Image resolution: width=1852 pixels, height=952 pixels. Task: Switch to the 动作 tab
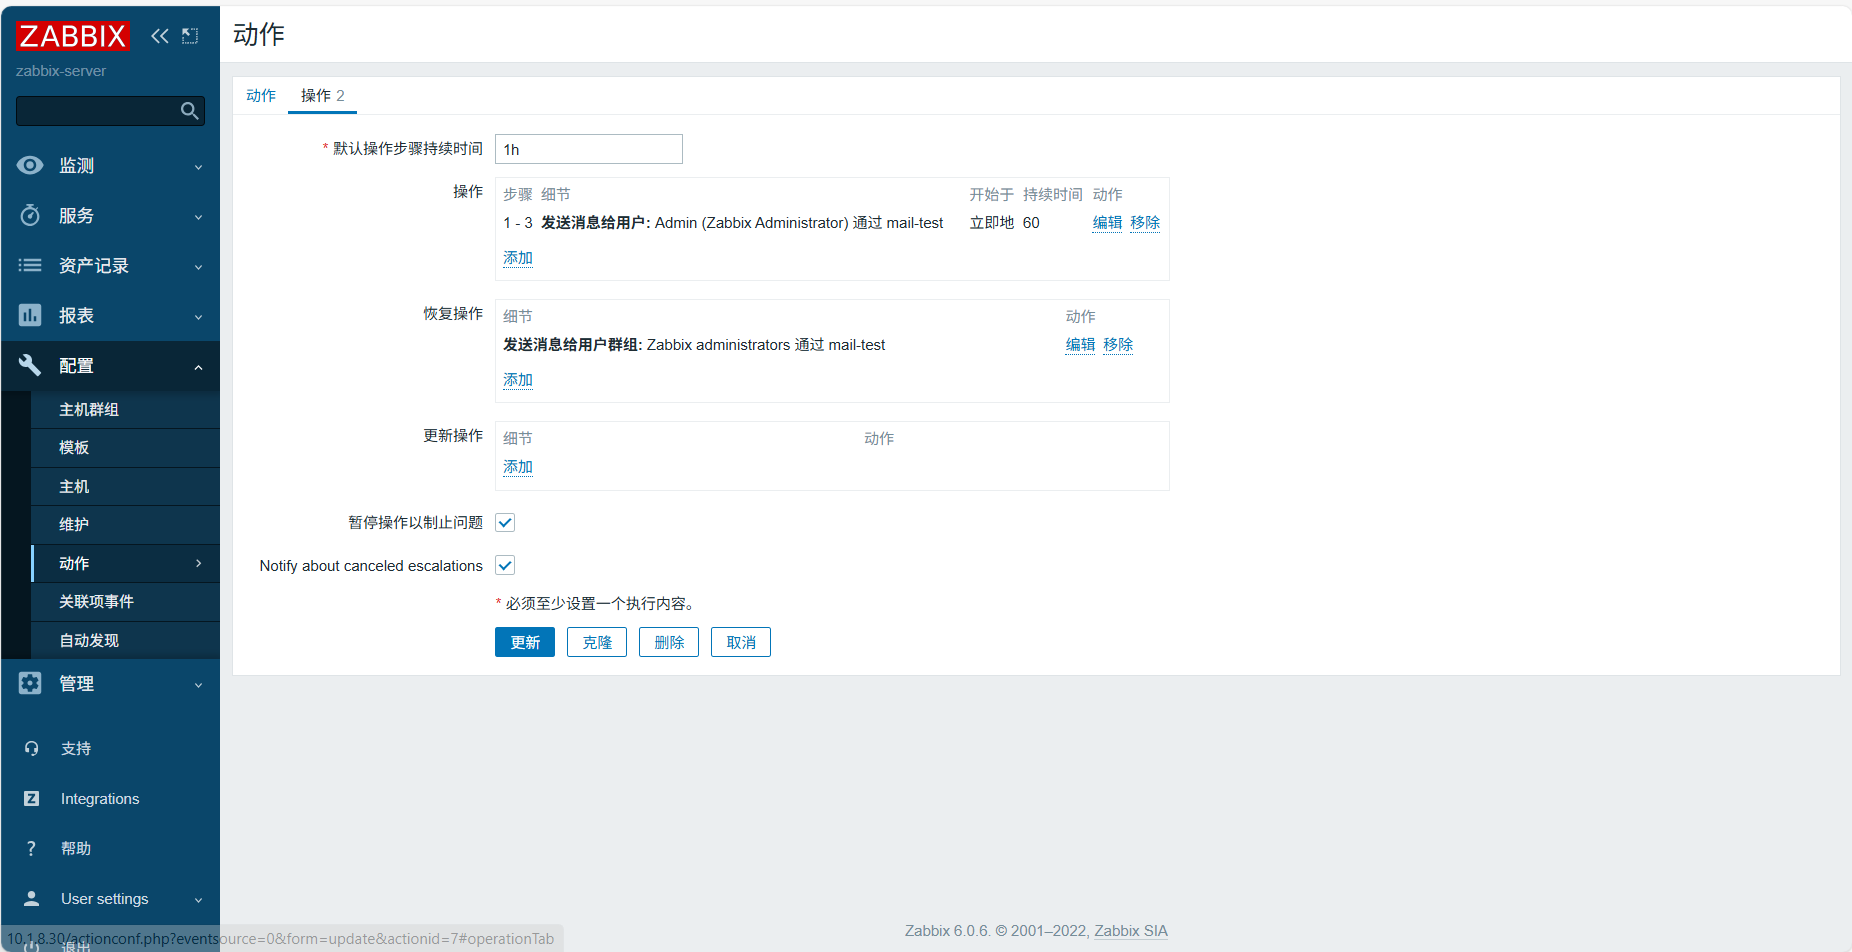point(261,95)
